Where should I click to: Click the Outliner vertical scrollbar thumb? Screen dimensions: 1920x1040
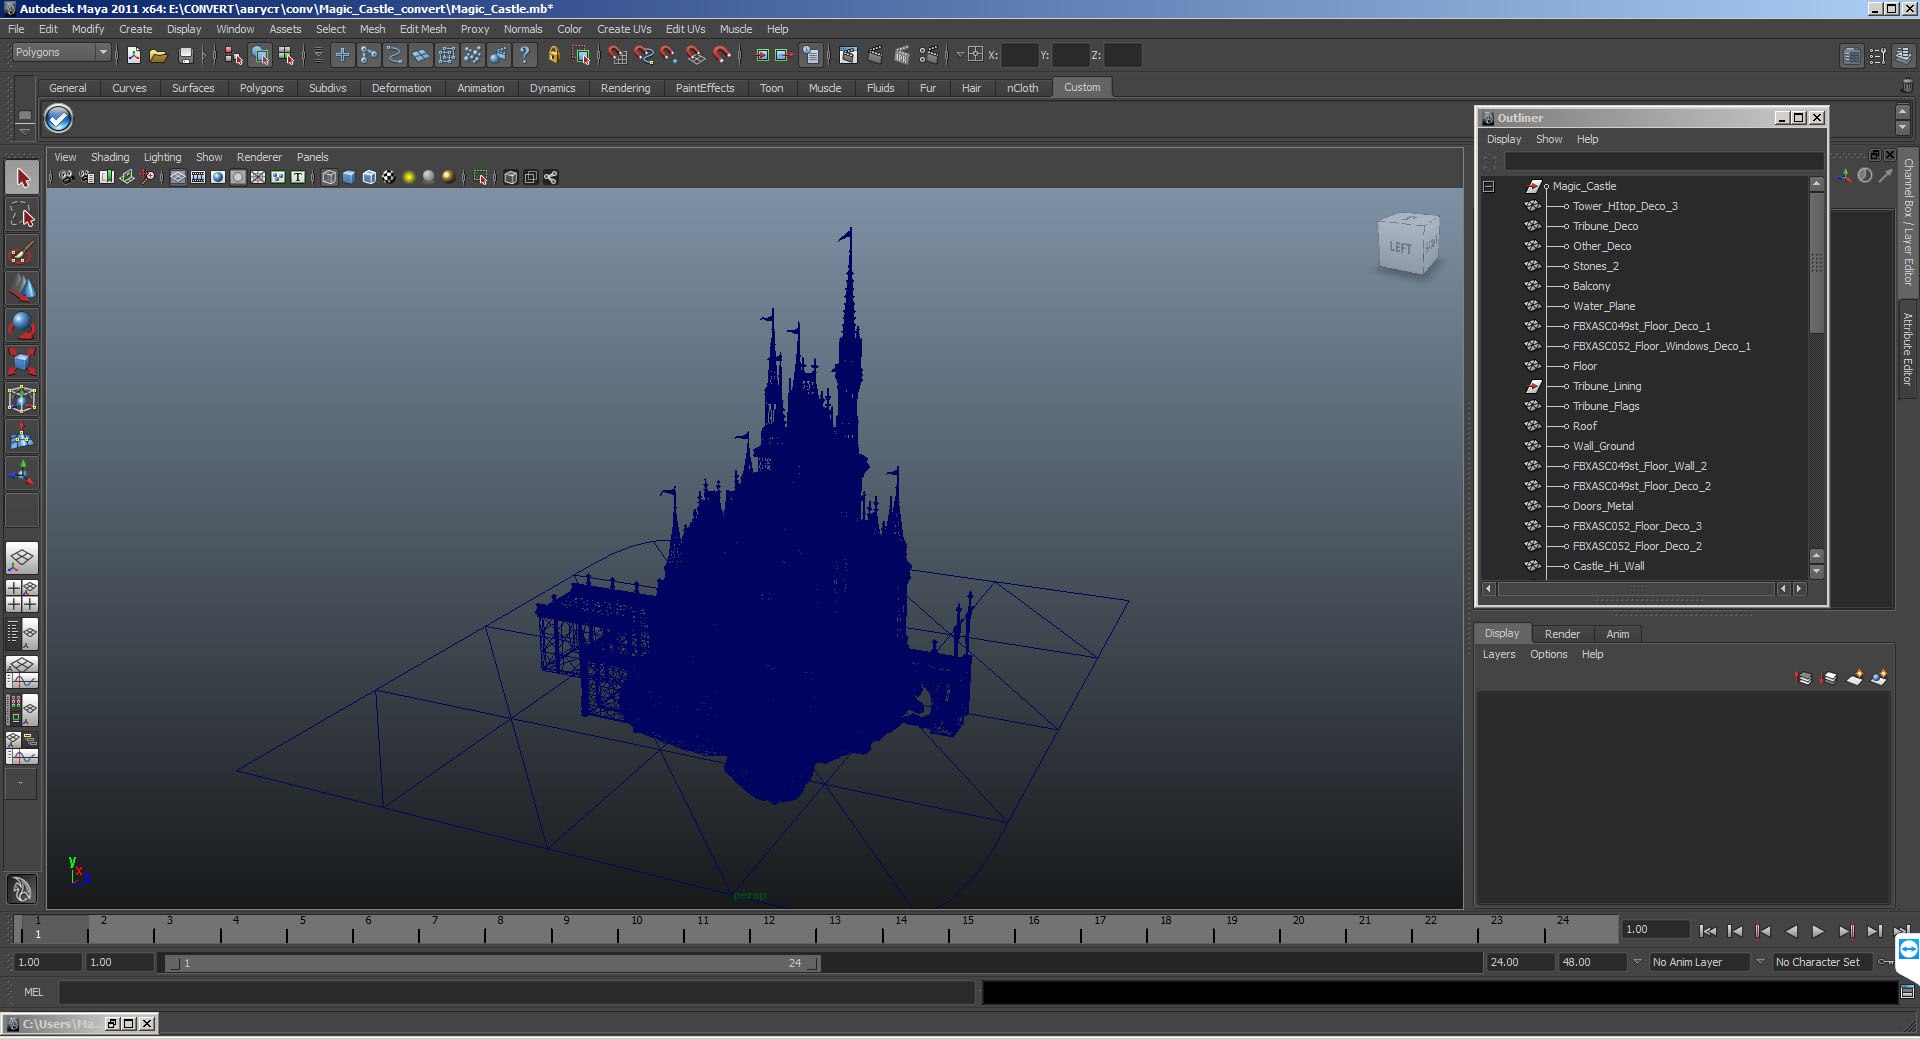[x=1817, y=264]
